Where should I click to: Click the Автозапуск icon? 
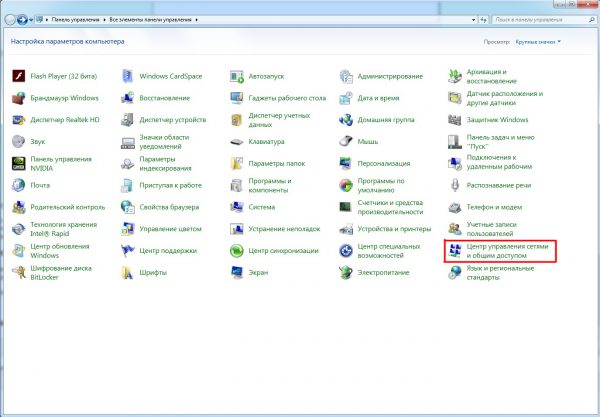coord(236,76)
